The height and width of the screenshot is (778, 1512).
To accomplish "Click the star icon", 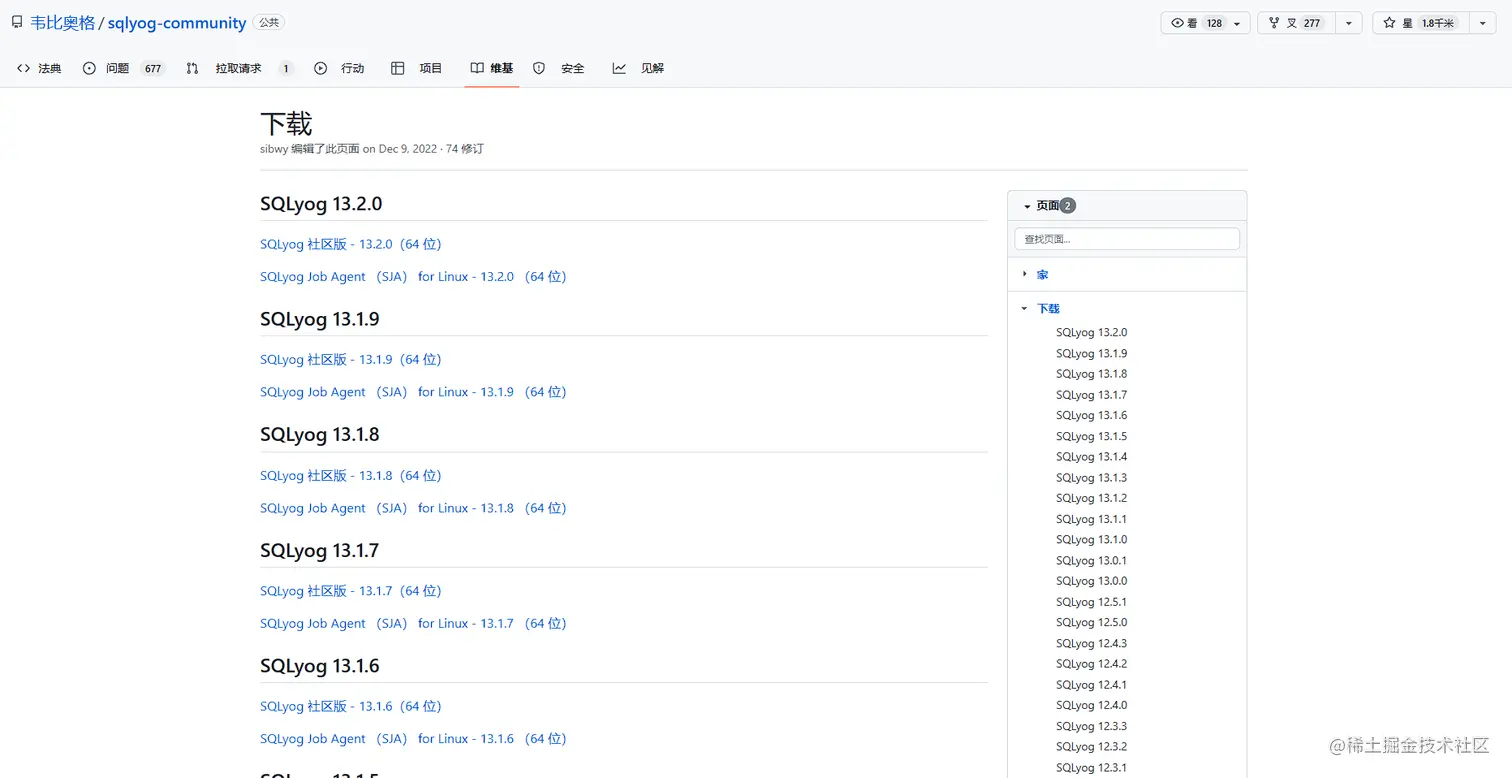I will click(x=1389, y=23).
